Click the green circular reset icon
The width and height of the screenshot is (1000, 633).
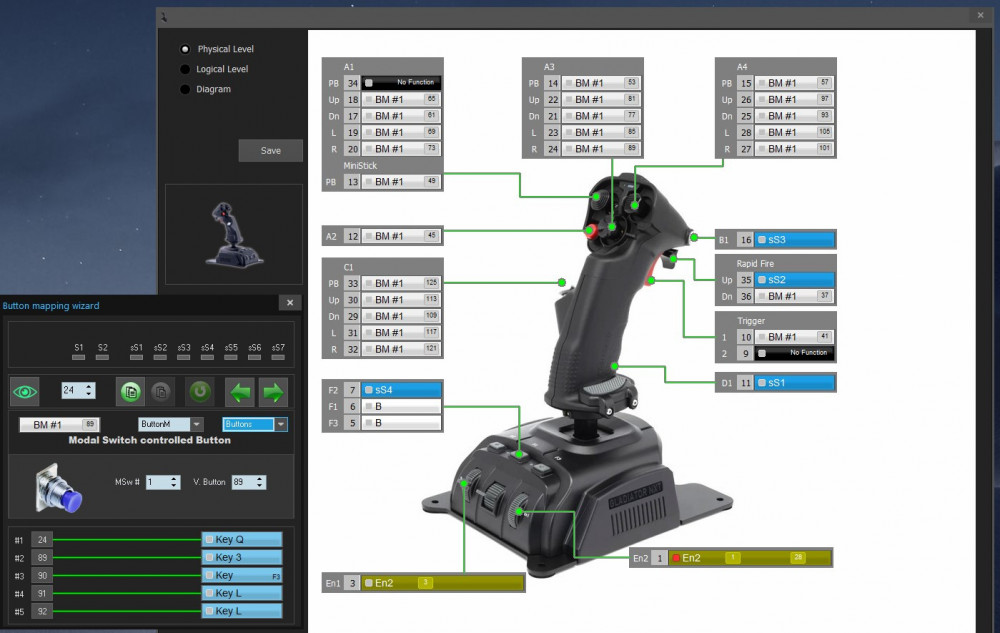click(200, 390)
